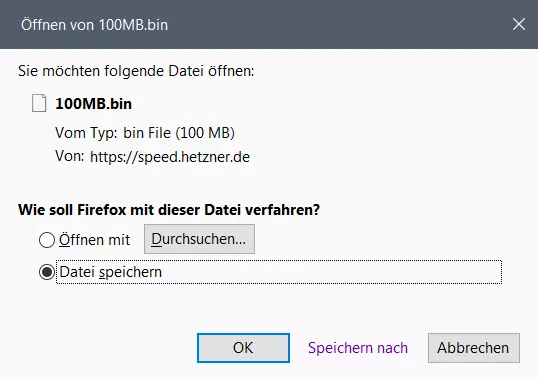Open the Durchsuchen... file browser button

[199, 239]
